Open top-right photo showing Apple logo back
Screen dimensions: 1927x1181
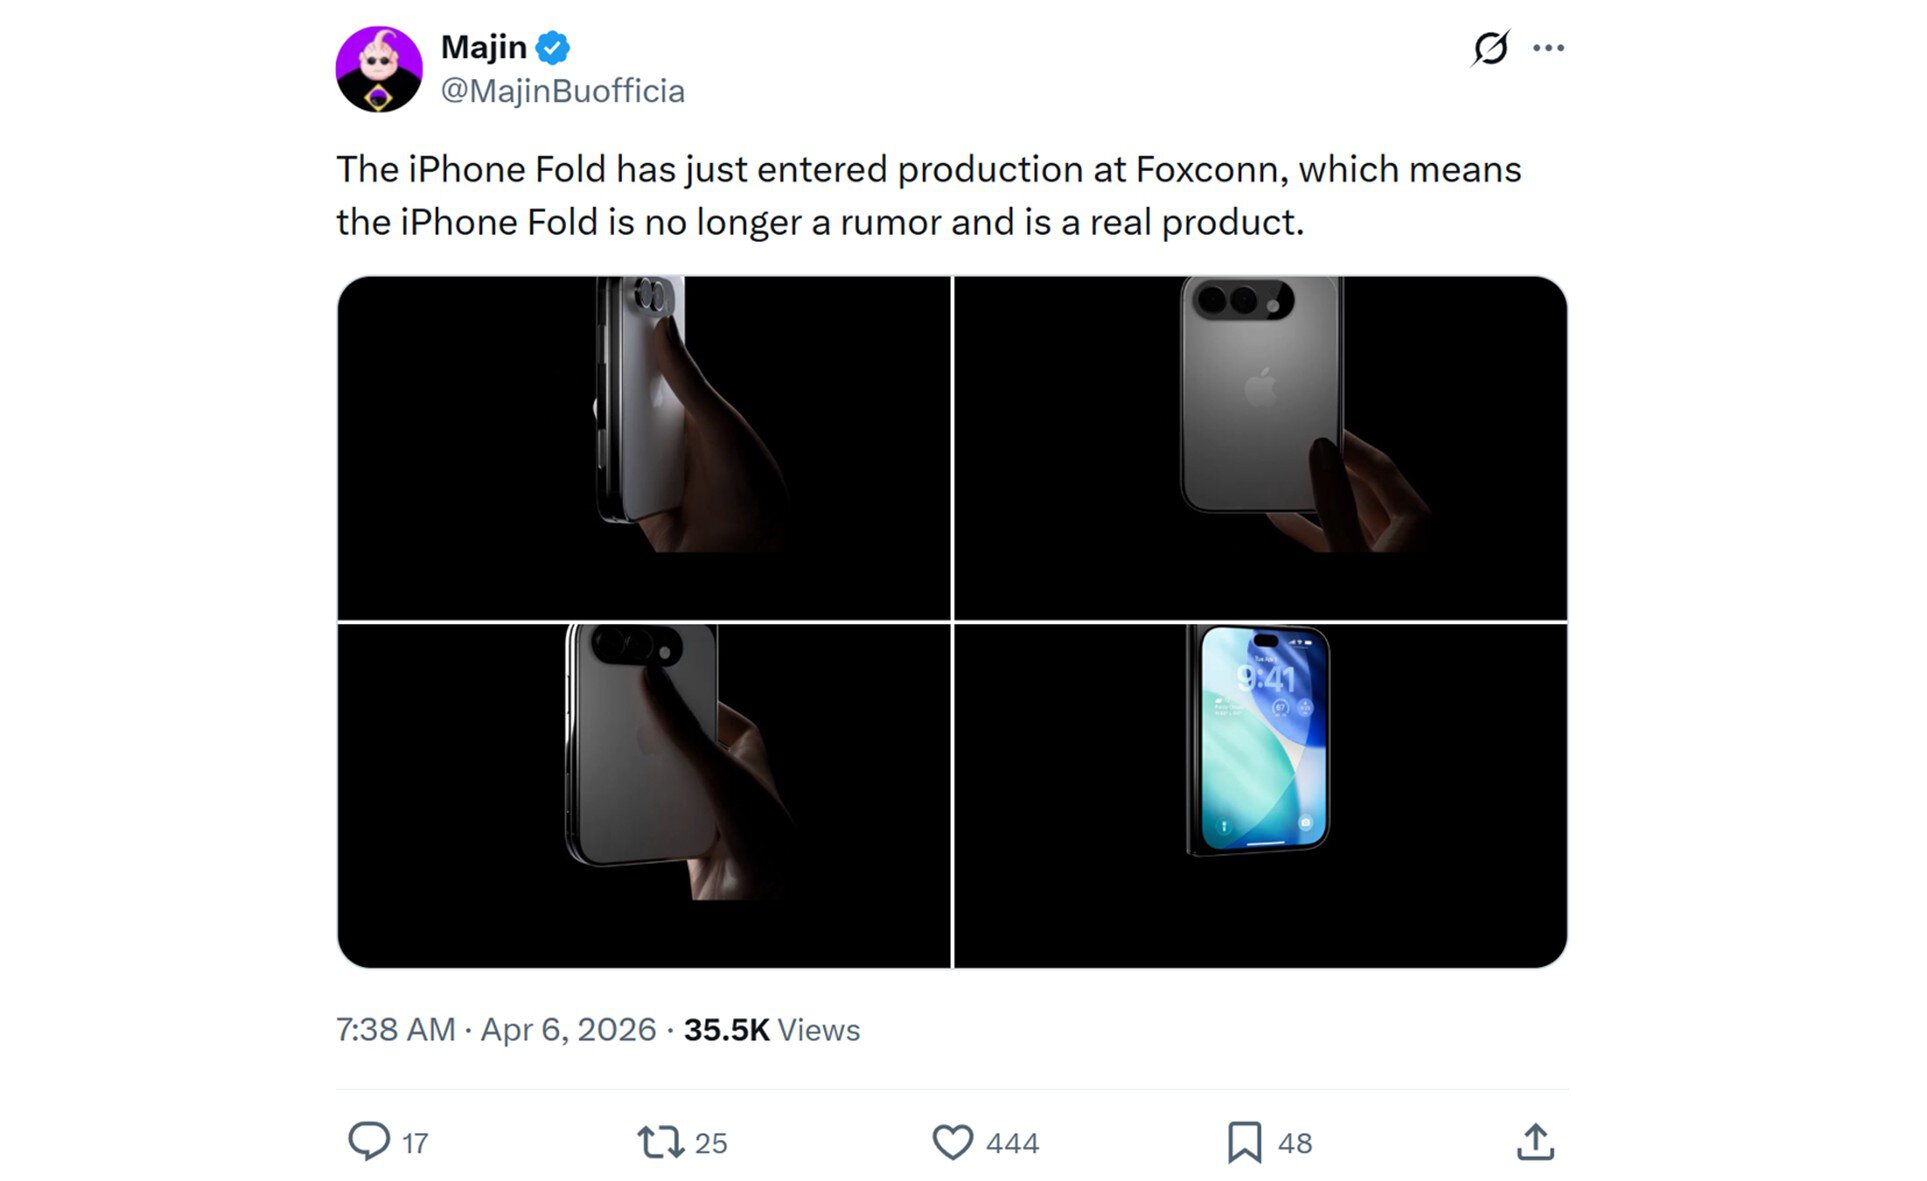[1262, 445]
